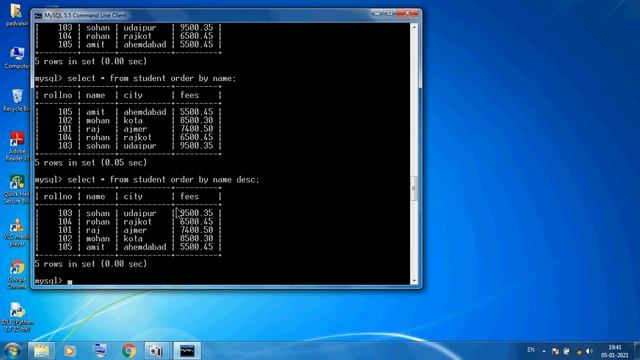The width and height of the screenshot is (640, 360).
Task: Select the IDLE Python desktop shortcut
Action: click(17, 317)
